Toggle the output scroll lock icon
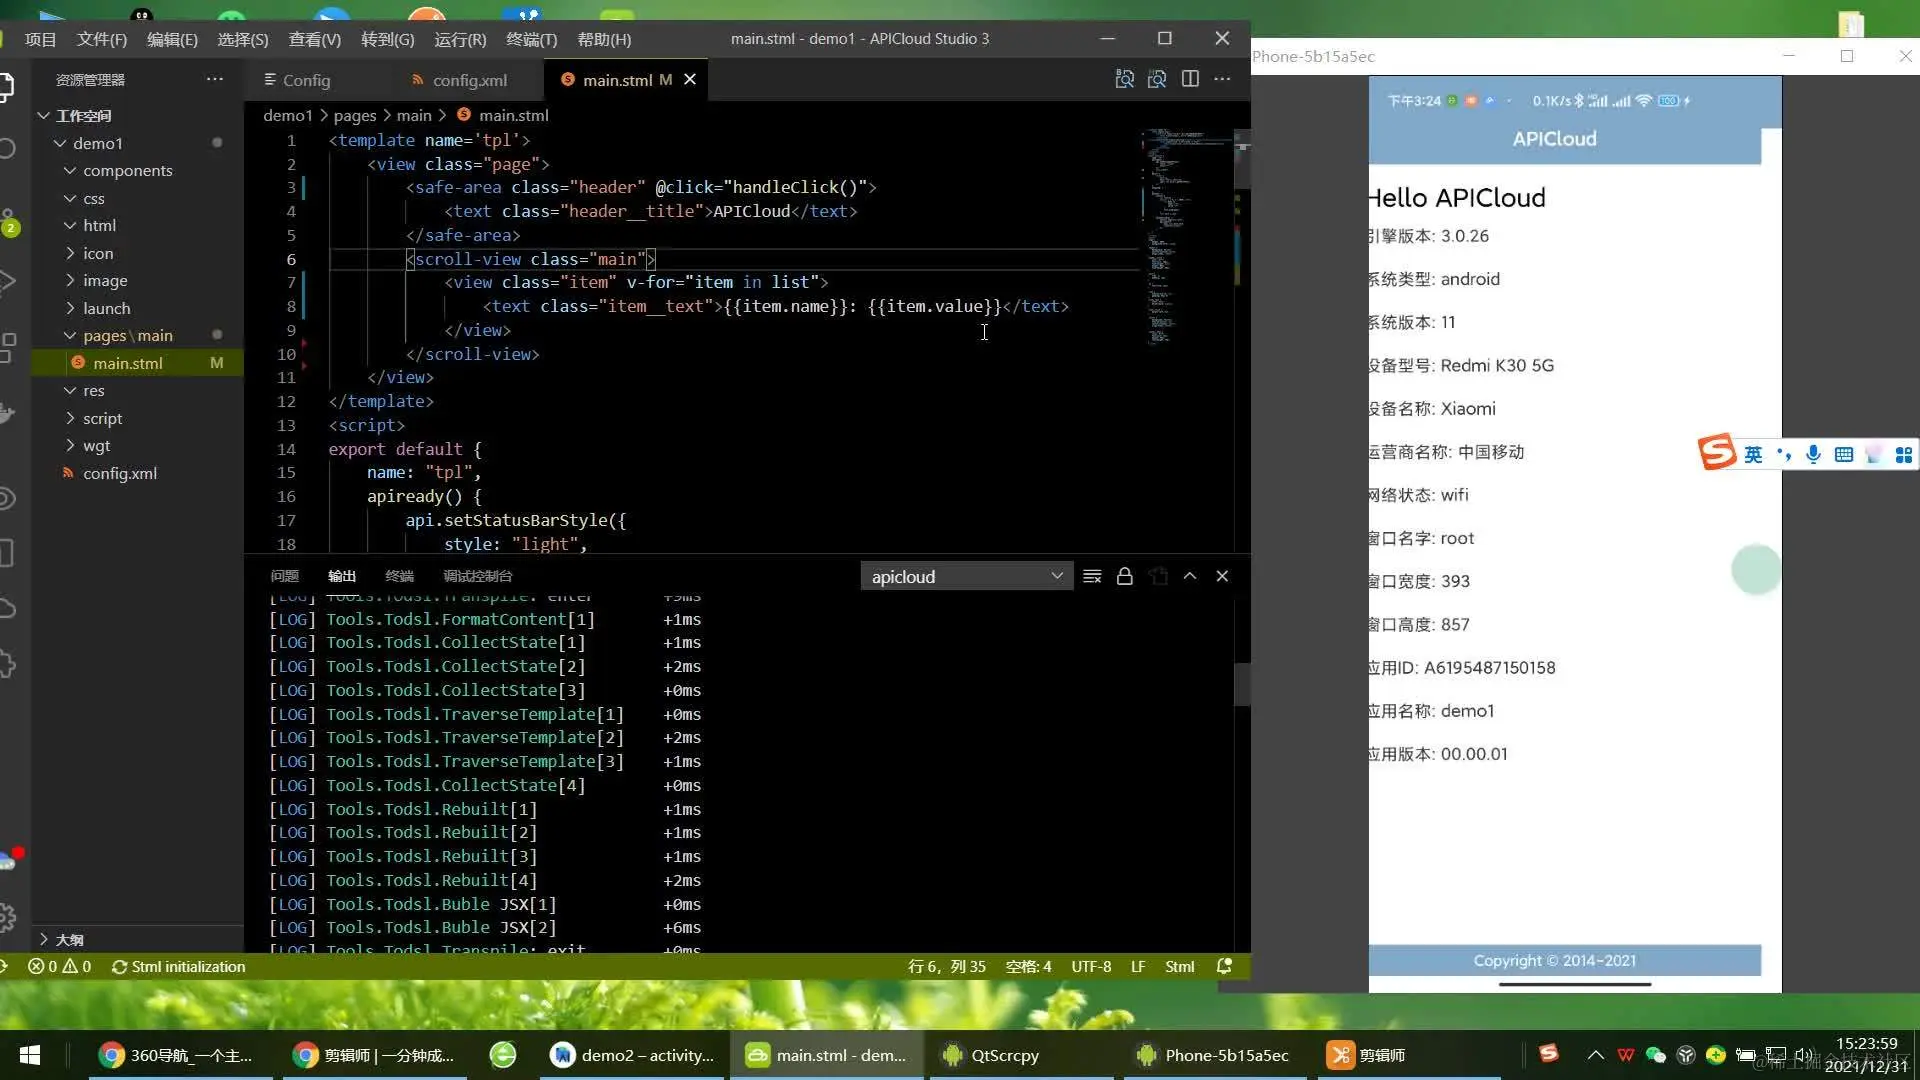Screen dimensions: 1920x1080 1125,576
